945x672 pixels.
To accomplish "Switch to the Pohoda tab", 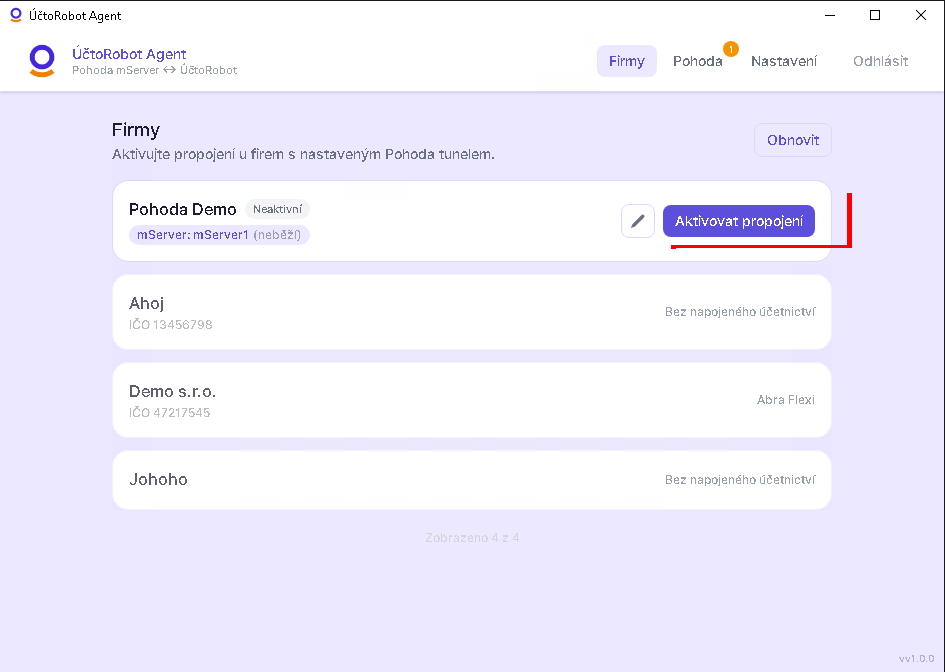I will 698,61.
